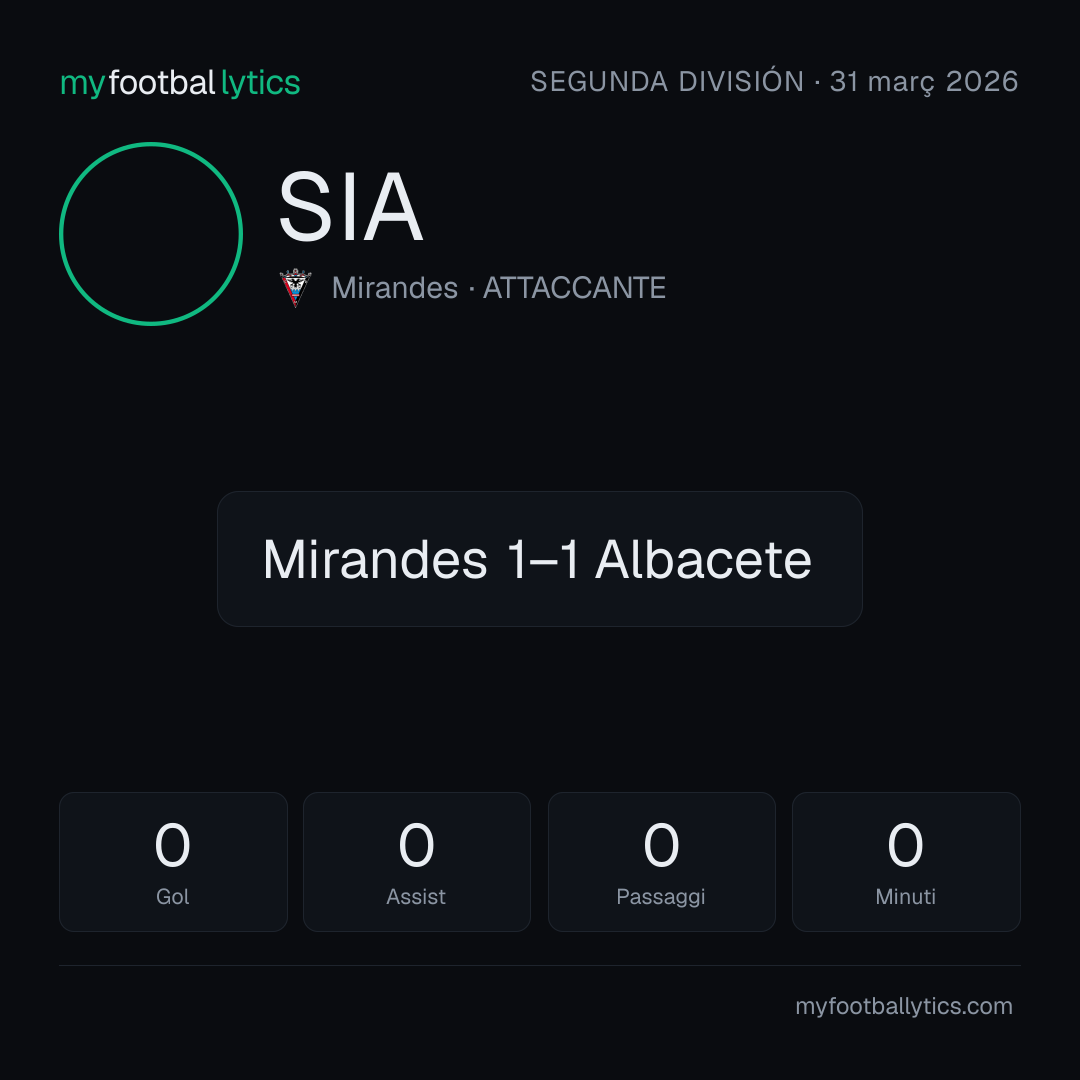Viewport: 1080px width, 1080px height.
Task: Click the Assist stat card
Action: coord(417,862)
